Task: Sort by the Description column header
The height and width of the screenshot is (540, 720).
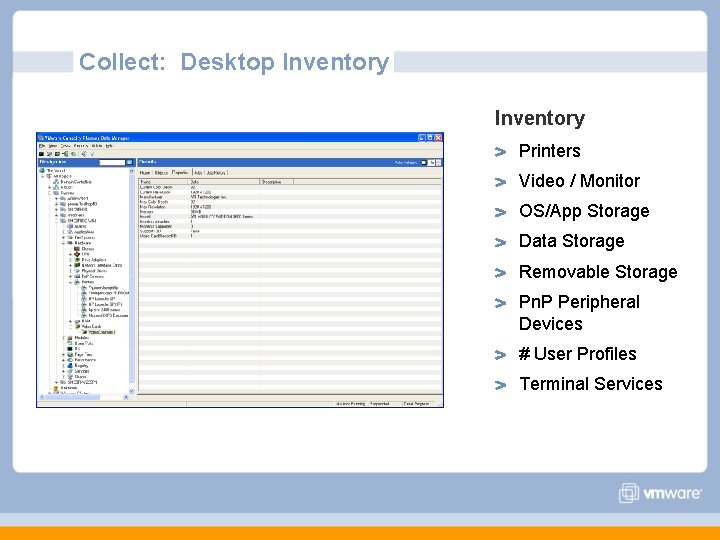Action: [276, 182]
